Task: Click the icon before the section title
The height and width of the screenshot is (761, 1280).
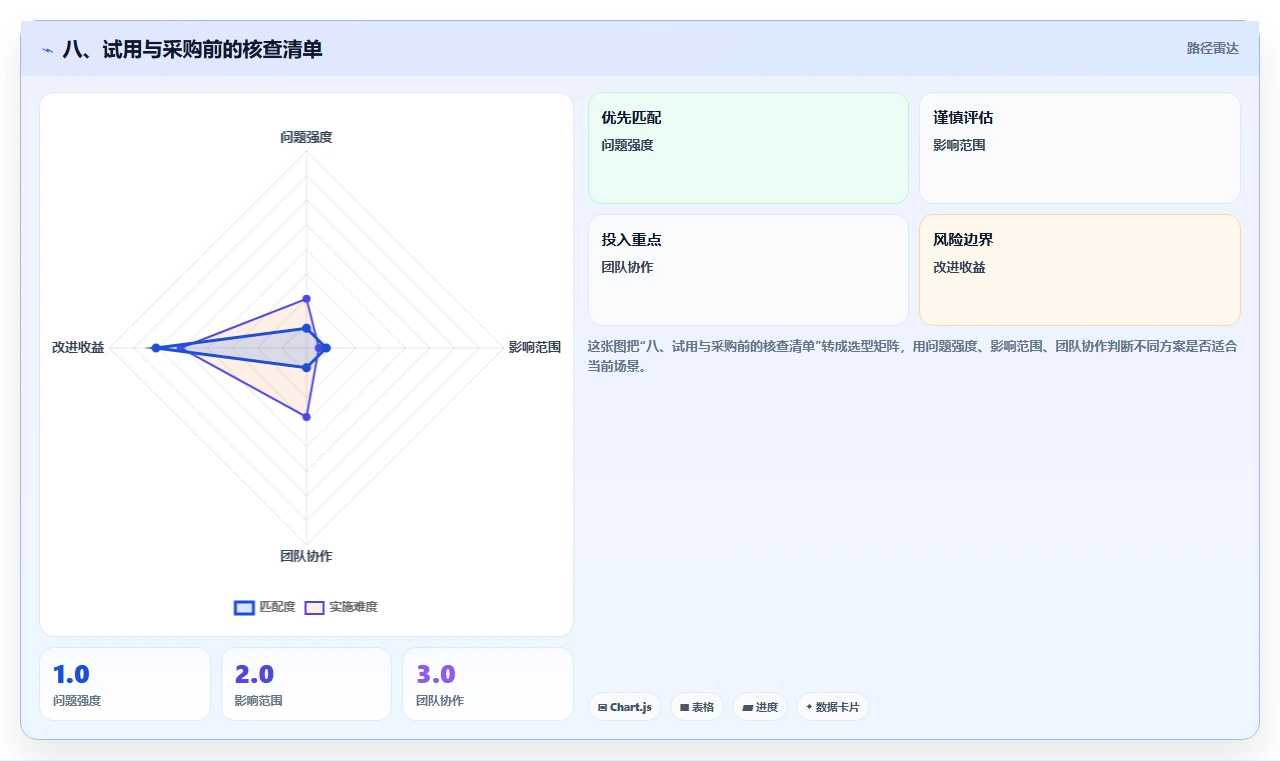Action: pos(48,50)
